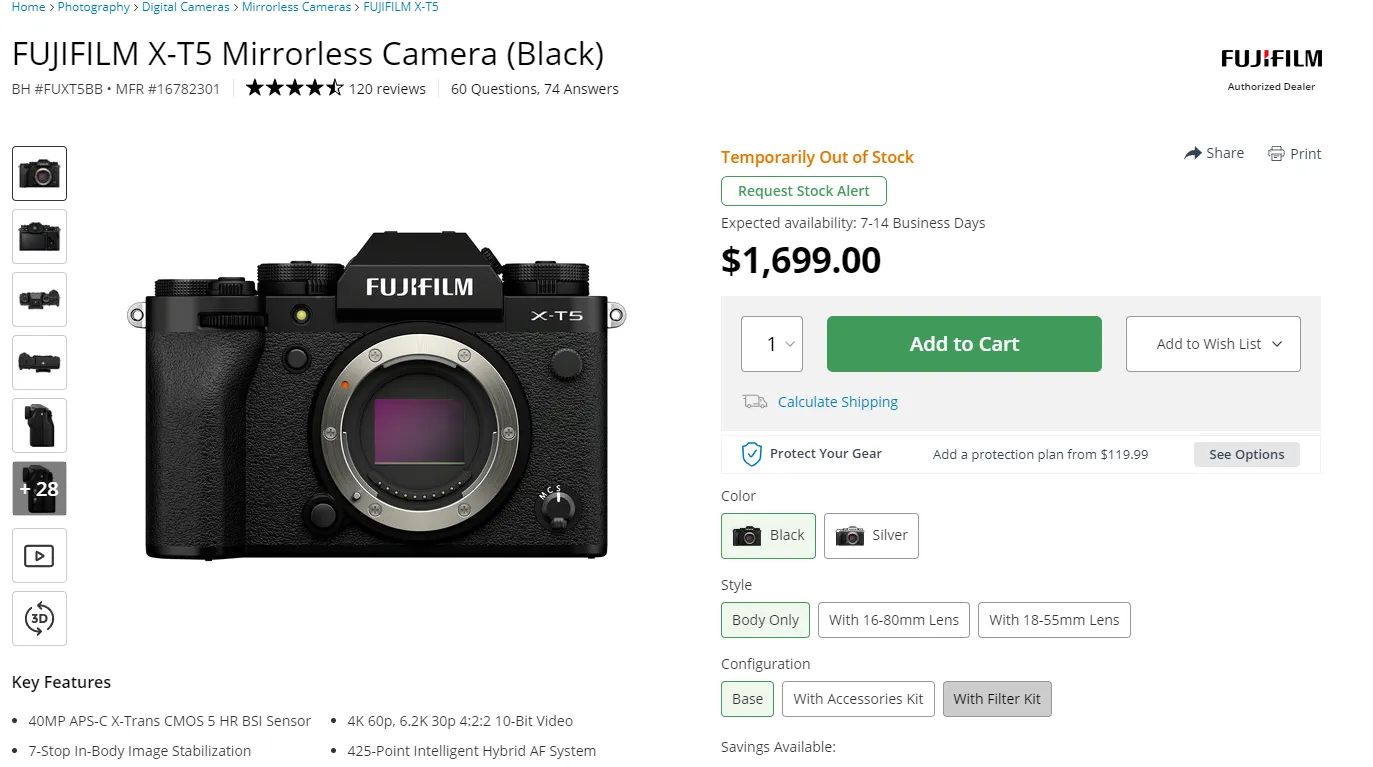Choose the With Accessories Kit configuration
The width and height of the screenshot is (1373, 767).
tap(858, 699)
